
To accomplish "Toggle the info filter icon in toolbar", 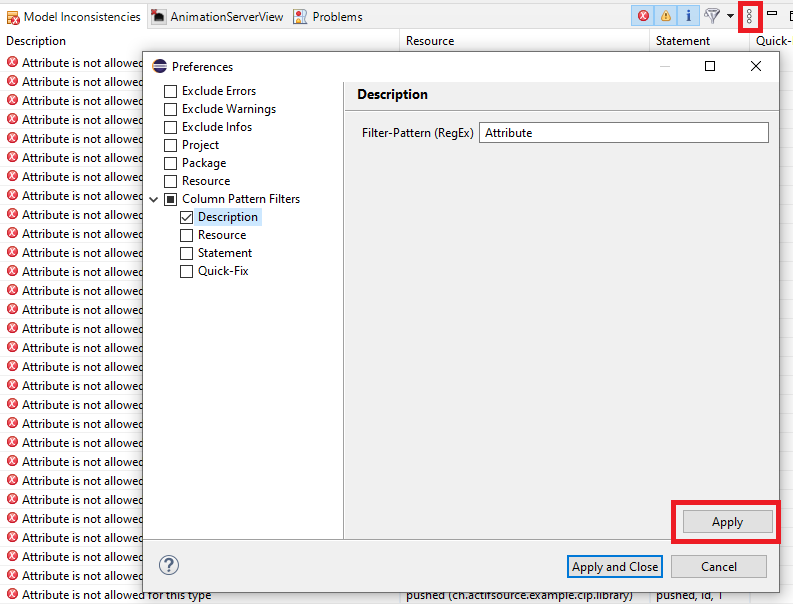I will coord(688,16).
